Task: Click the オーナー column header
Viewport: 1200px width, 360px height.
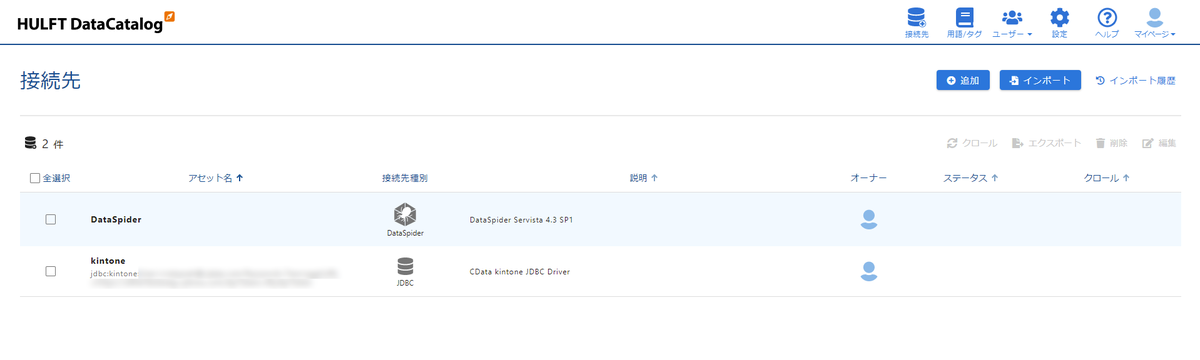Action: click(869, 178)
